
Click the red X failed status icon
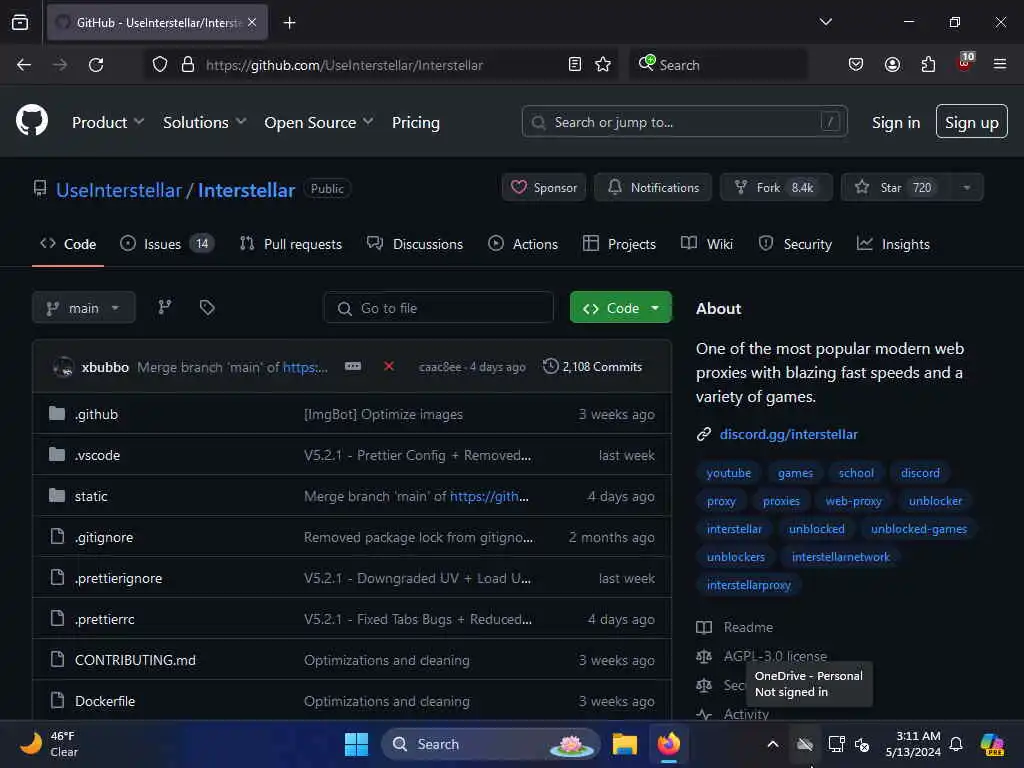click(x=389, y=366)
